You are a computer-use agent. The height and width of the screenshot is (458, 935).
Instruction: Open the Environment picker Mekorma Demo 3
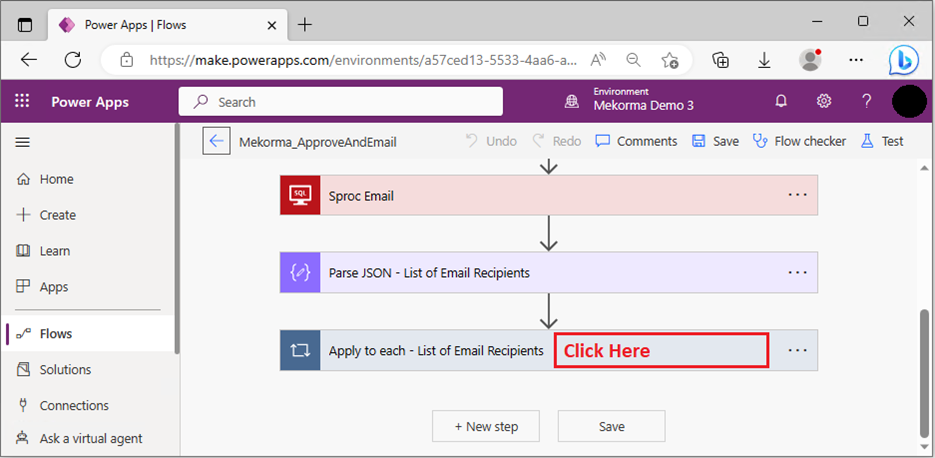[x=642, y=101]
